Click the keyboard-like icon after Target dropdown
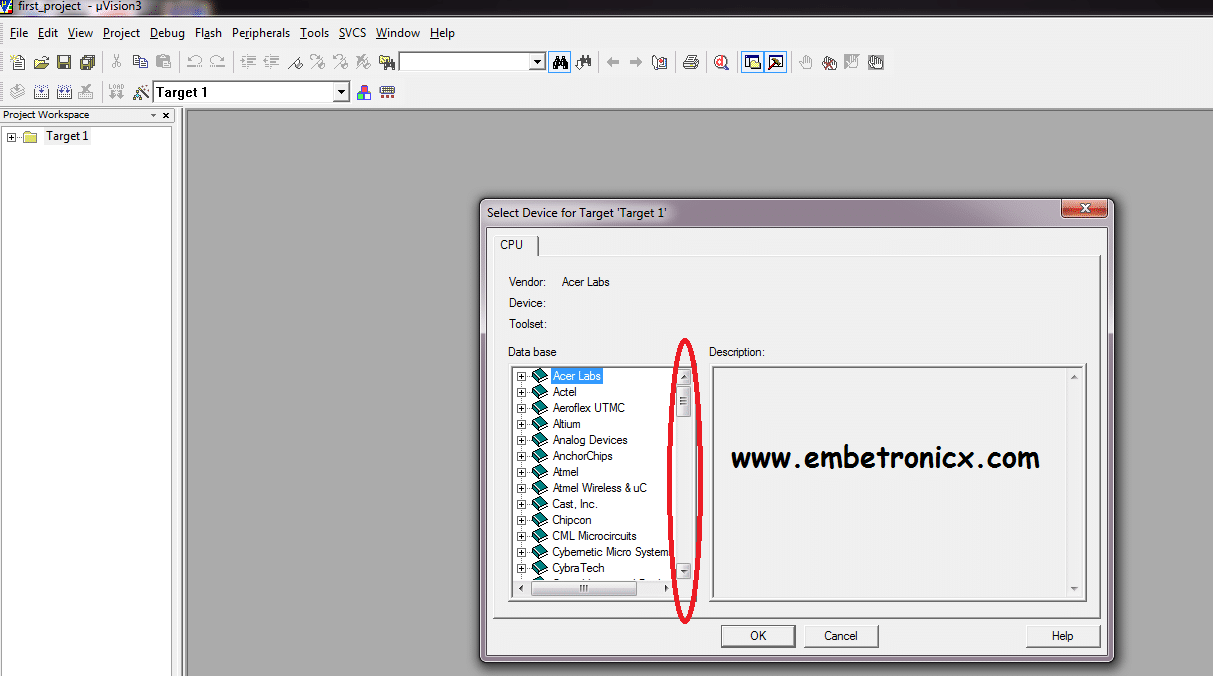This screenshot has height=676, width=1213. (388, 92)
